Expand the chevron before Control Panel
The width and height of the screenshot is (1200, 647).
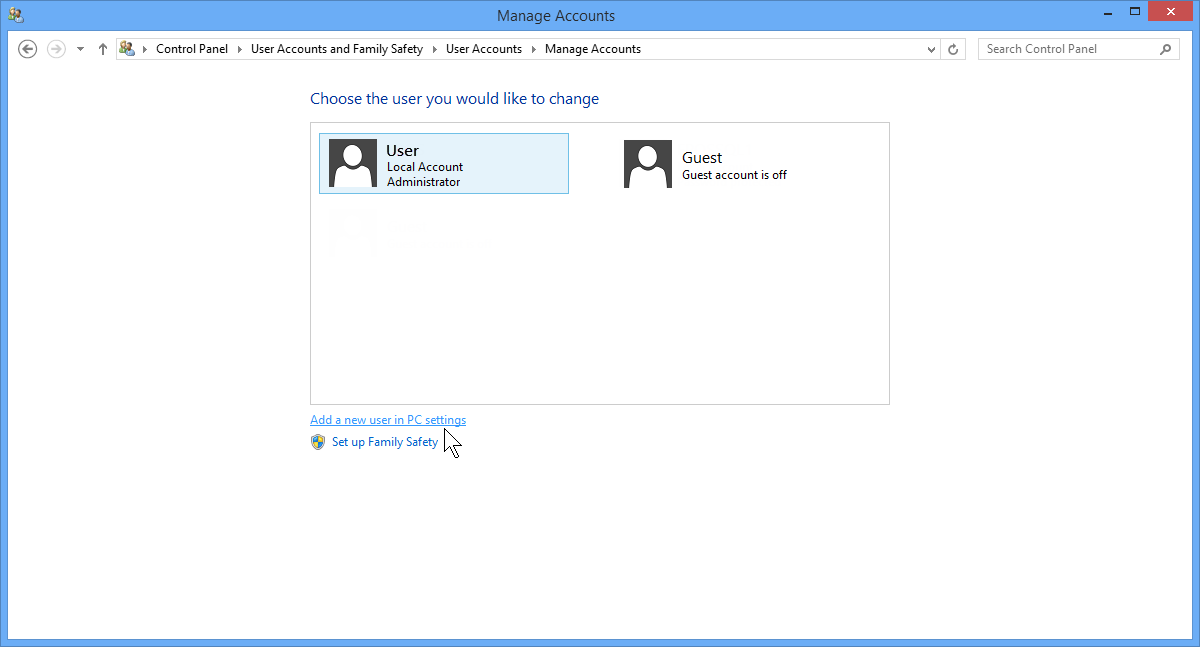tap(144, 49)
